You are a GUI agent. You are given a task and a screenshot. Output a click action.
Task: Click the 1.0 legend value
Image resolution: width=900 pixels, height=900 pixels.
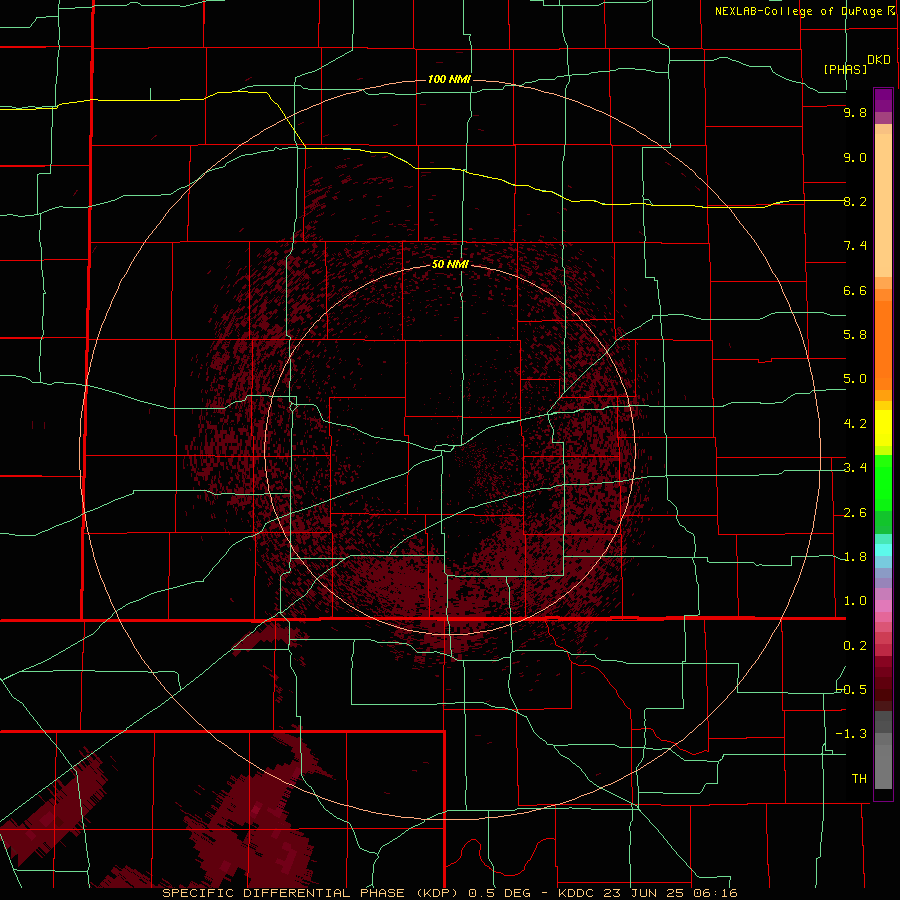(855, 601)
